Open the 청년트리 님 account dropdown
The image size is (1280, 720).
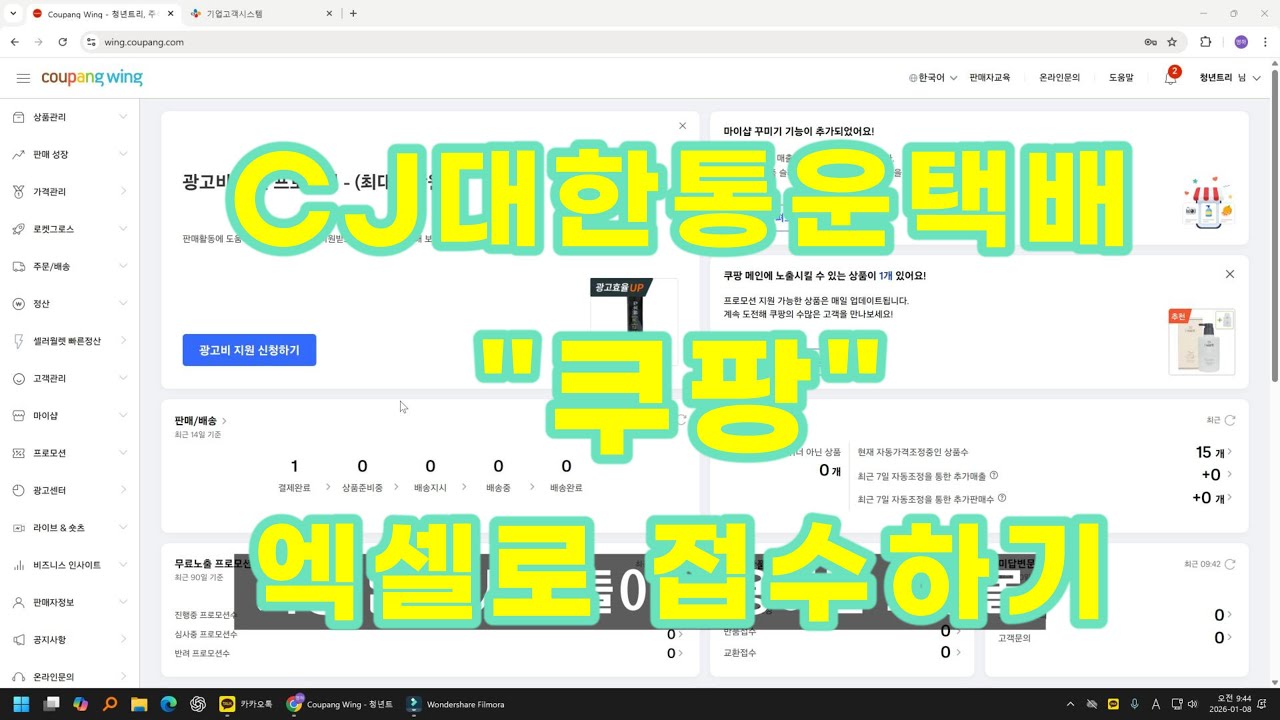pyautogui.click(x=1230, y=78)
